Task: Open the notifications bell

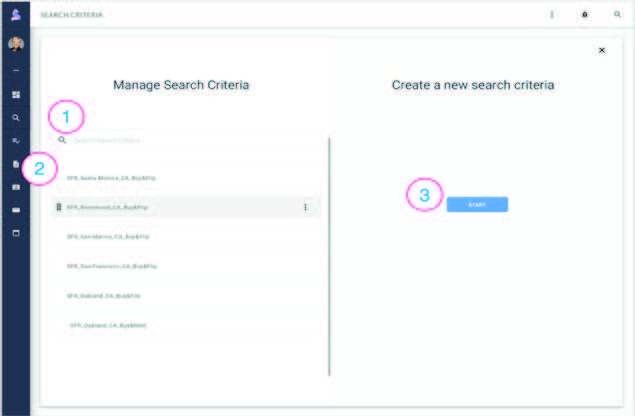Action: click(584, 15)
